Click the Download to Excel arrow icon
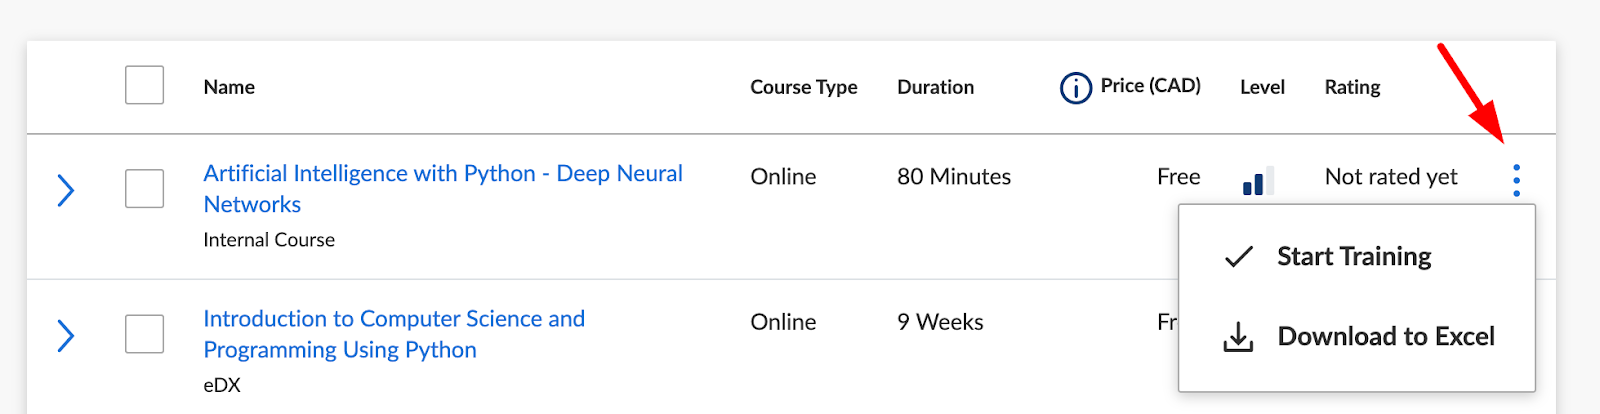Screen dimensions: 1600x414 (x=1238, y=337)
